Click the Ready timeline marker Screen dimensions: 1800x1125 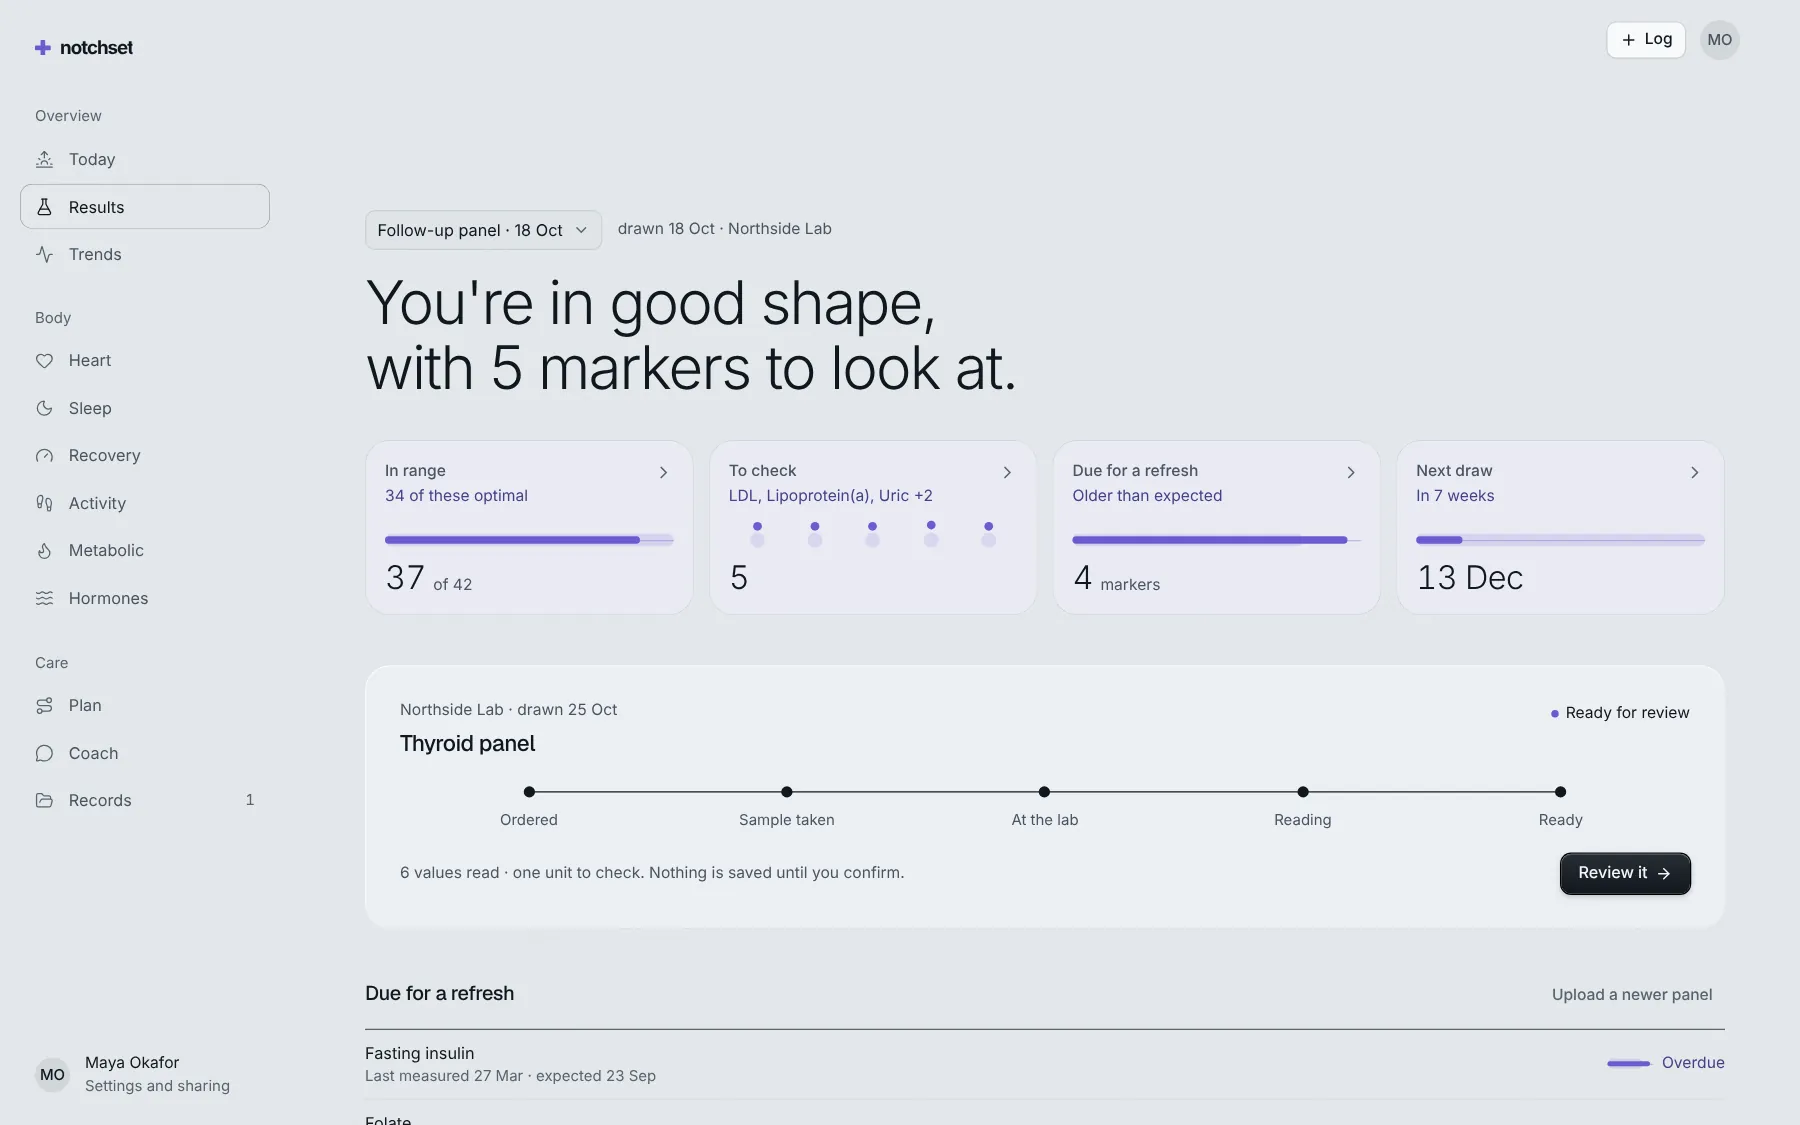click(1560, 792)
